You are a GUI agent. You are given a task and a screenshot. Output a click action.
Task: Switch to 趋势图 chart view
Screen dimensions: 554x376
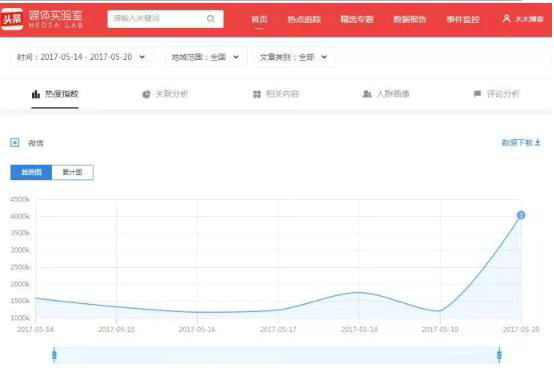tap(31, 172)
